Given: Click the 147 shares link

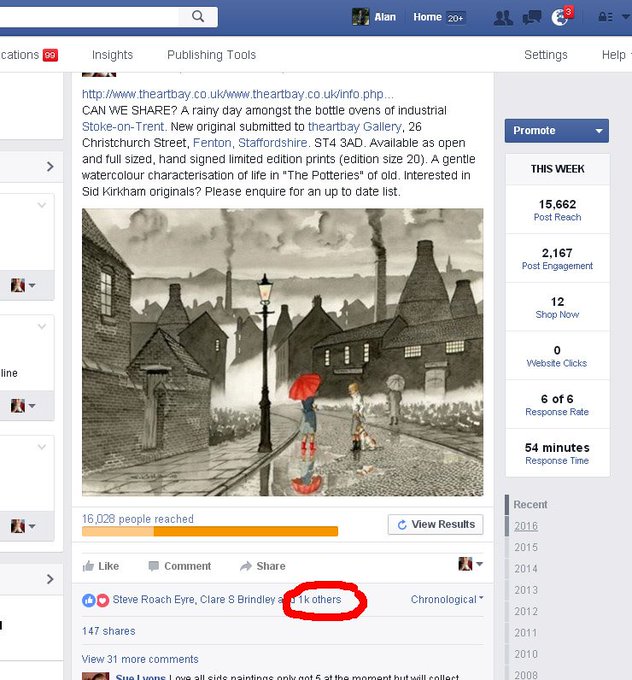Looking at the screenshot, I should 108,631.
